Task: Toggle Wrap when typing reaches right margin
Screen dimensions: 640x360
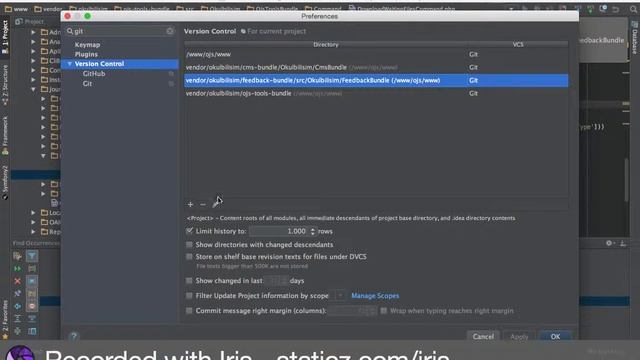Action: (x=384, y=311)
